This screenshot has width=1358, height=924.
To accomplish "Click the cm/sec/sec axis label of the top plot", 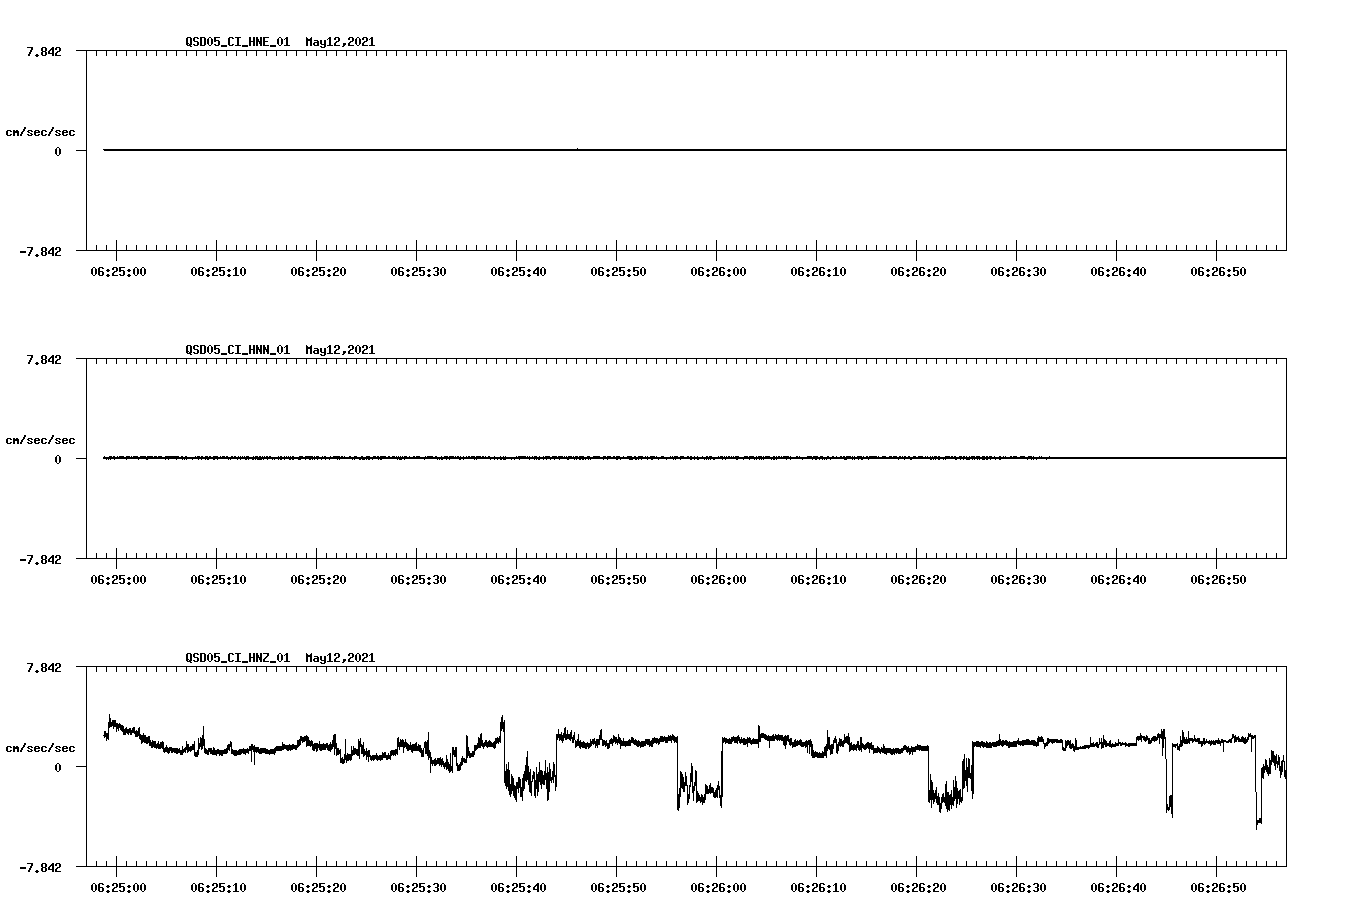I will pyautogui.click(x=41, y=132).
